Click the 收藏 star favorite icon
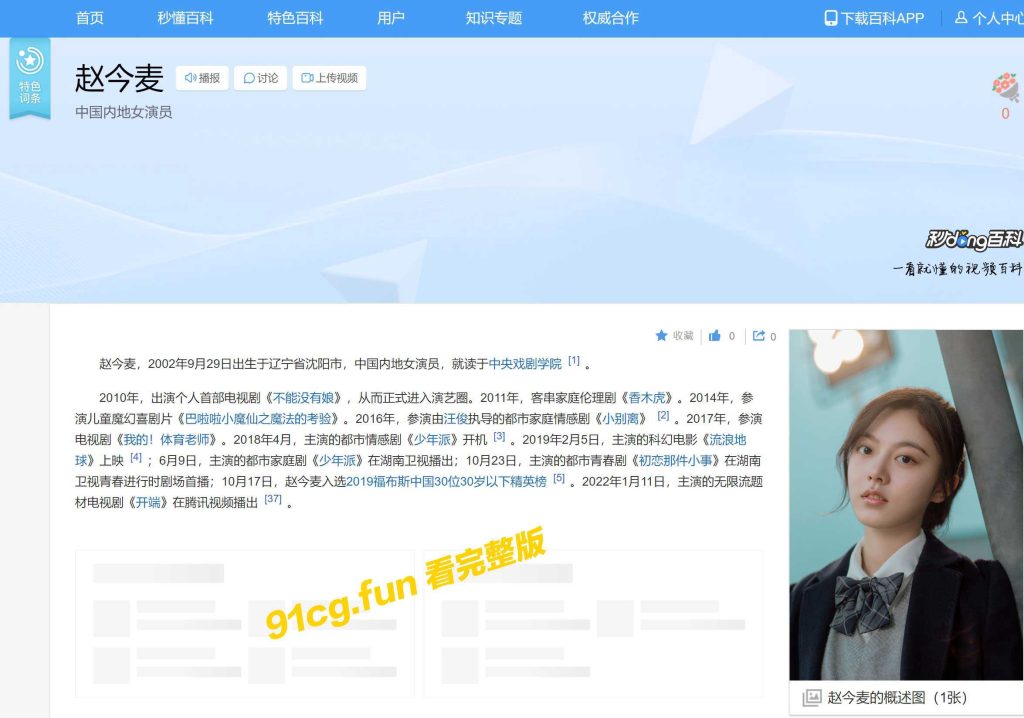 [661, 336]
